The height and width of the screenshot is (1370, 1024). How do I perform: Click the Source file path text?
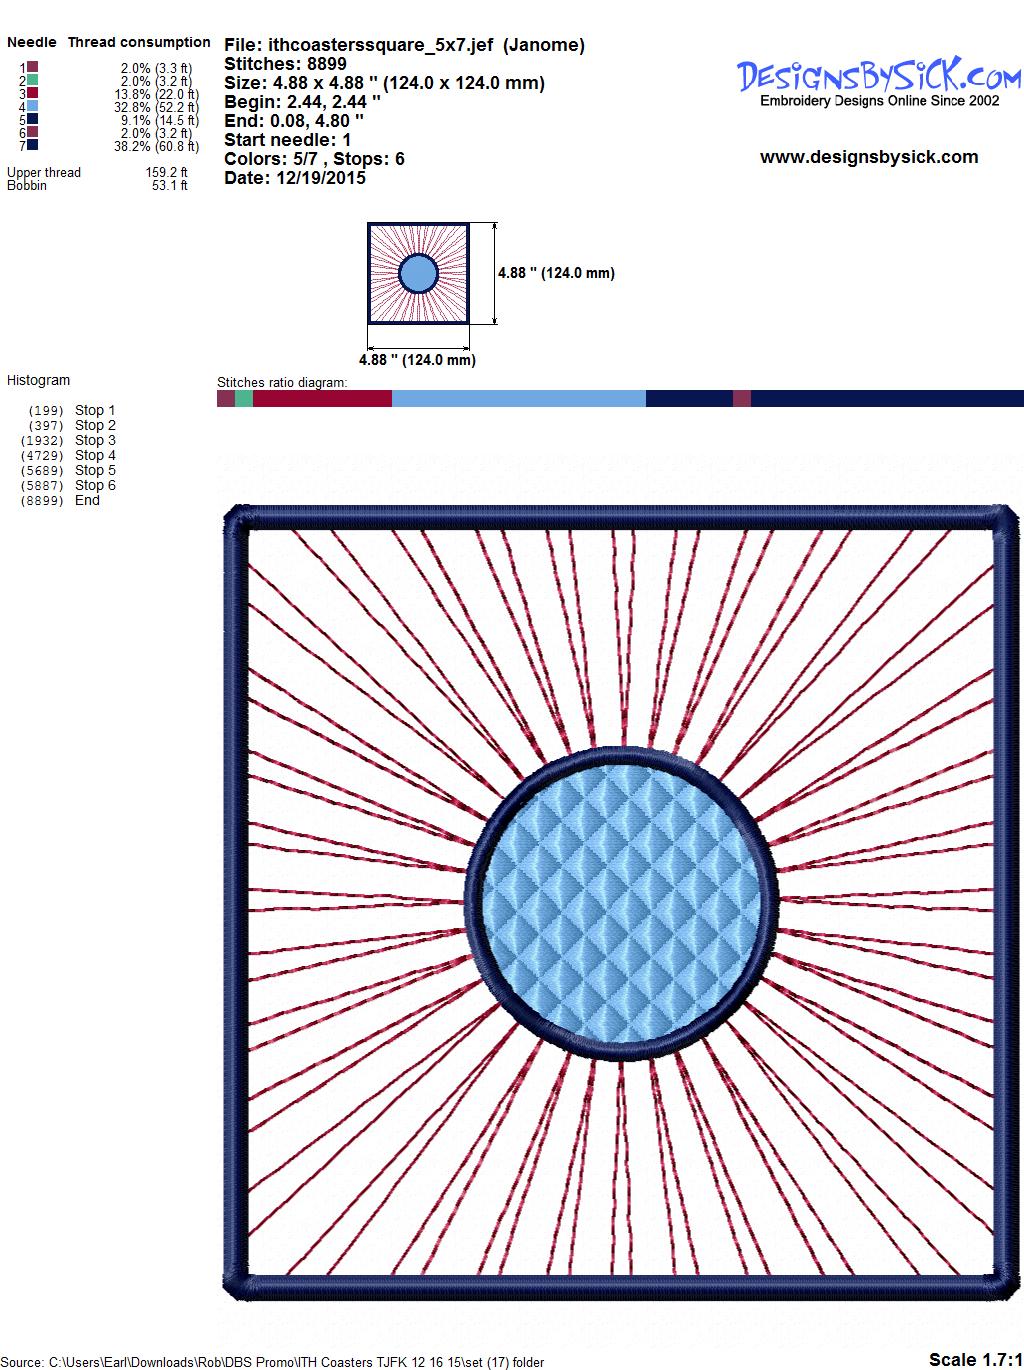coord(275,1362)
